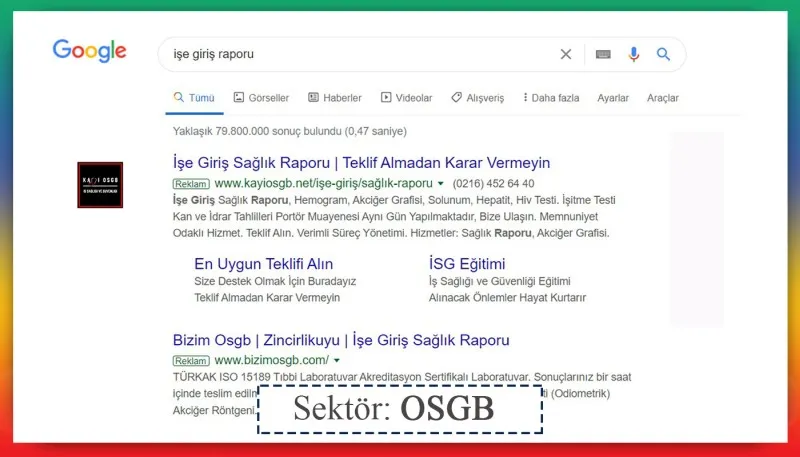Click text Alınacak Önlemler Hayat Kurtarır
The image size is (800, 457).
(507, 297)
